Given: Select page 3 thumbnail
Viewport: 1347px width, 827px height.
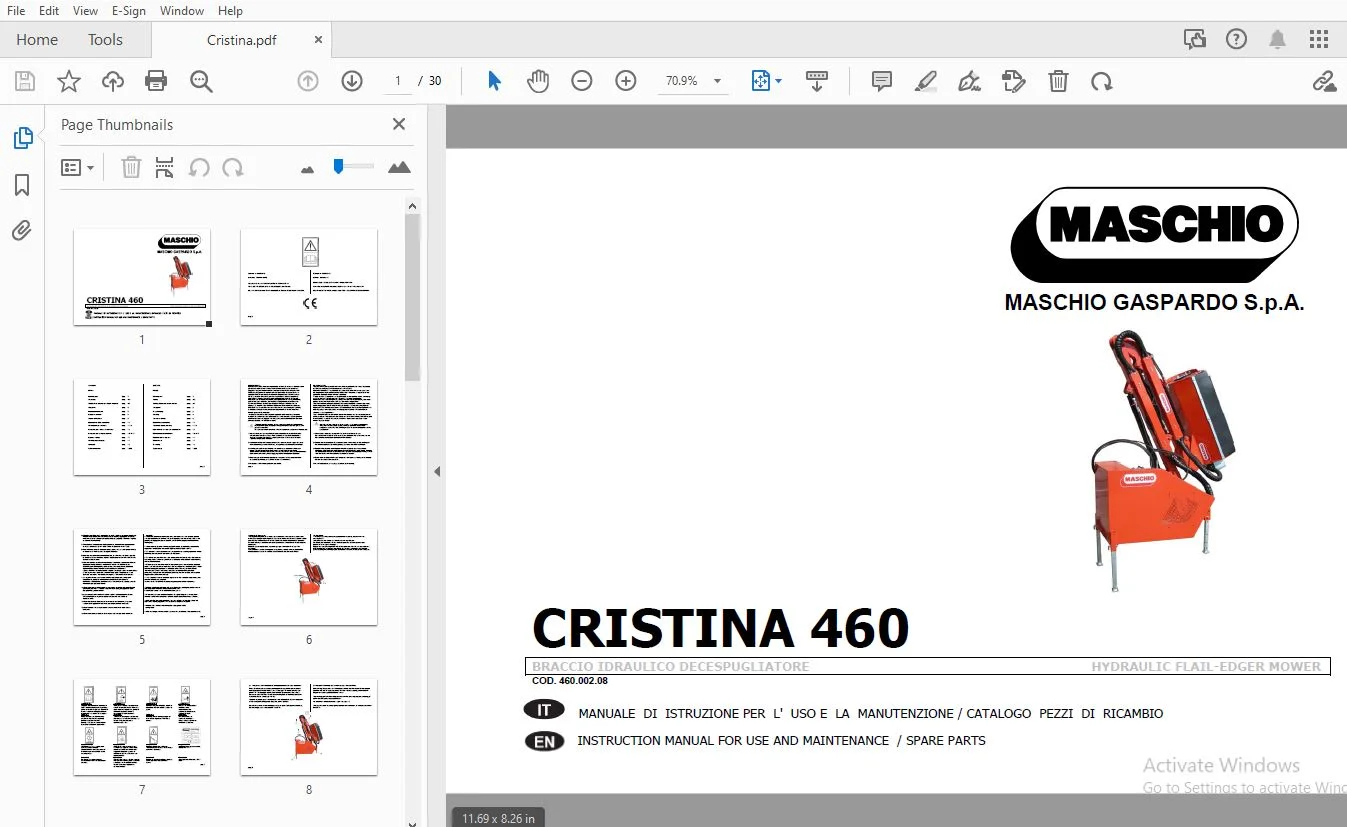Looking at the screenshot, I should pos(142,427).
